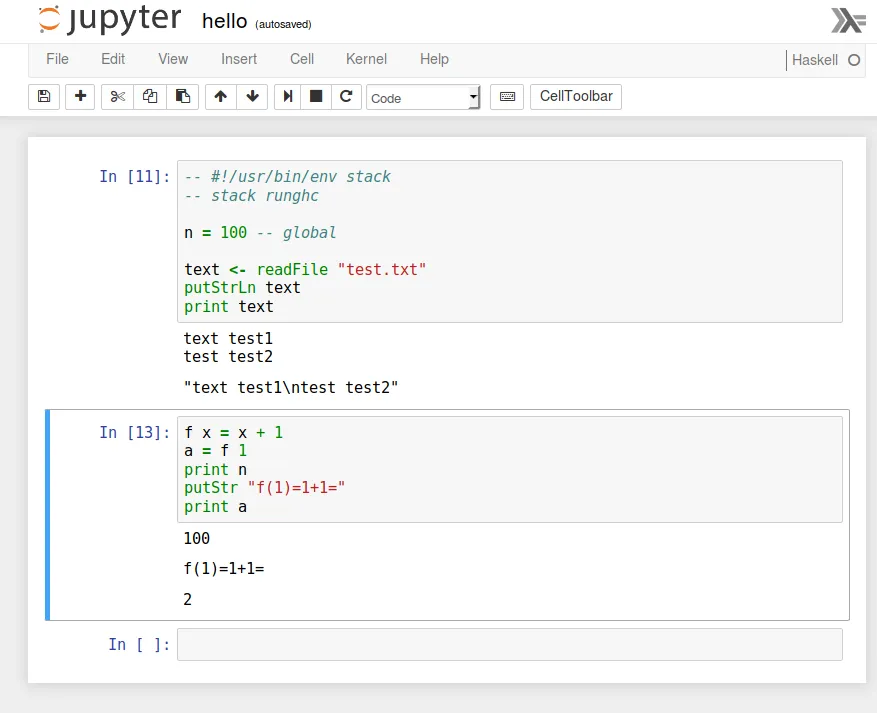Click the a = f 1 line

(215, 451)
